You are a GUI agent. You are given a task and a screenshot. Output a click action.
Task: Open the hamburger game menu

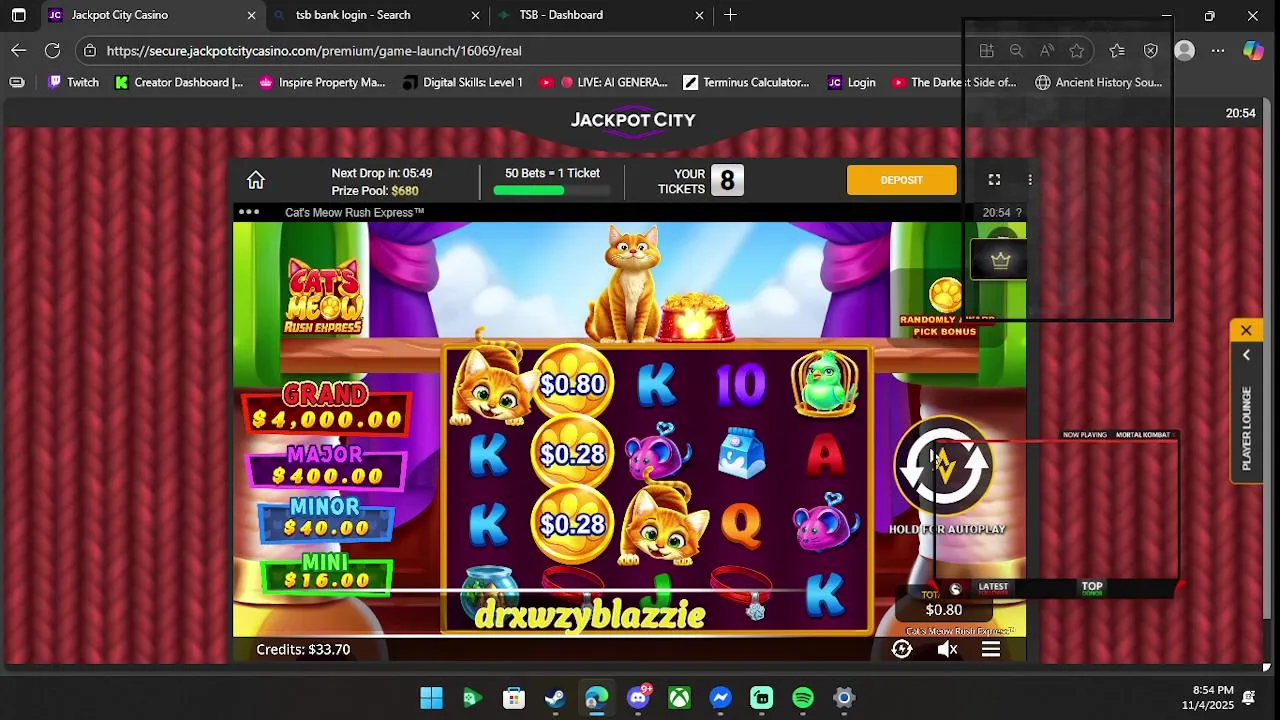pos(991,650)
